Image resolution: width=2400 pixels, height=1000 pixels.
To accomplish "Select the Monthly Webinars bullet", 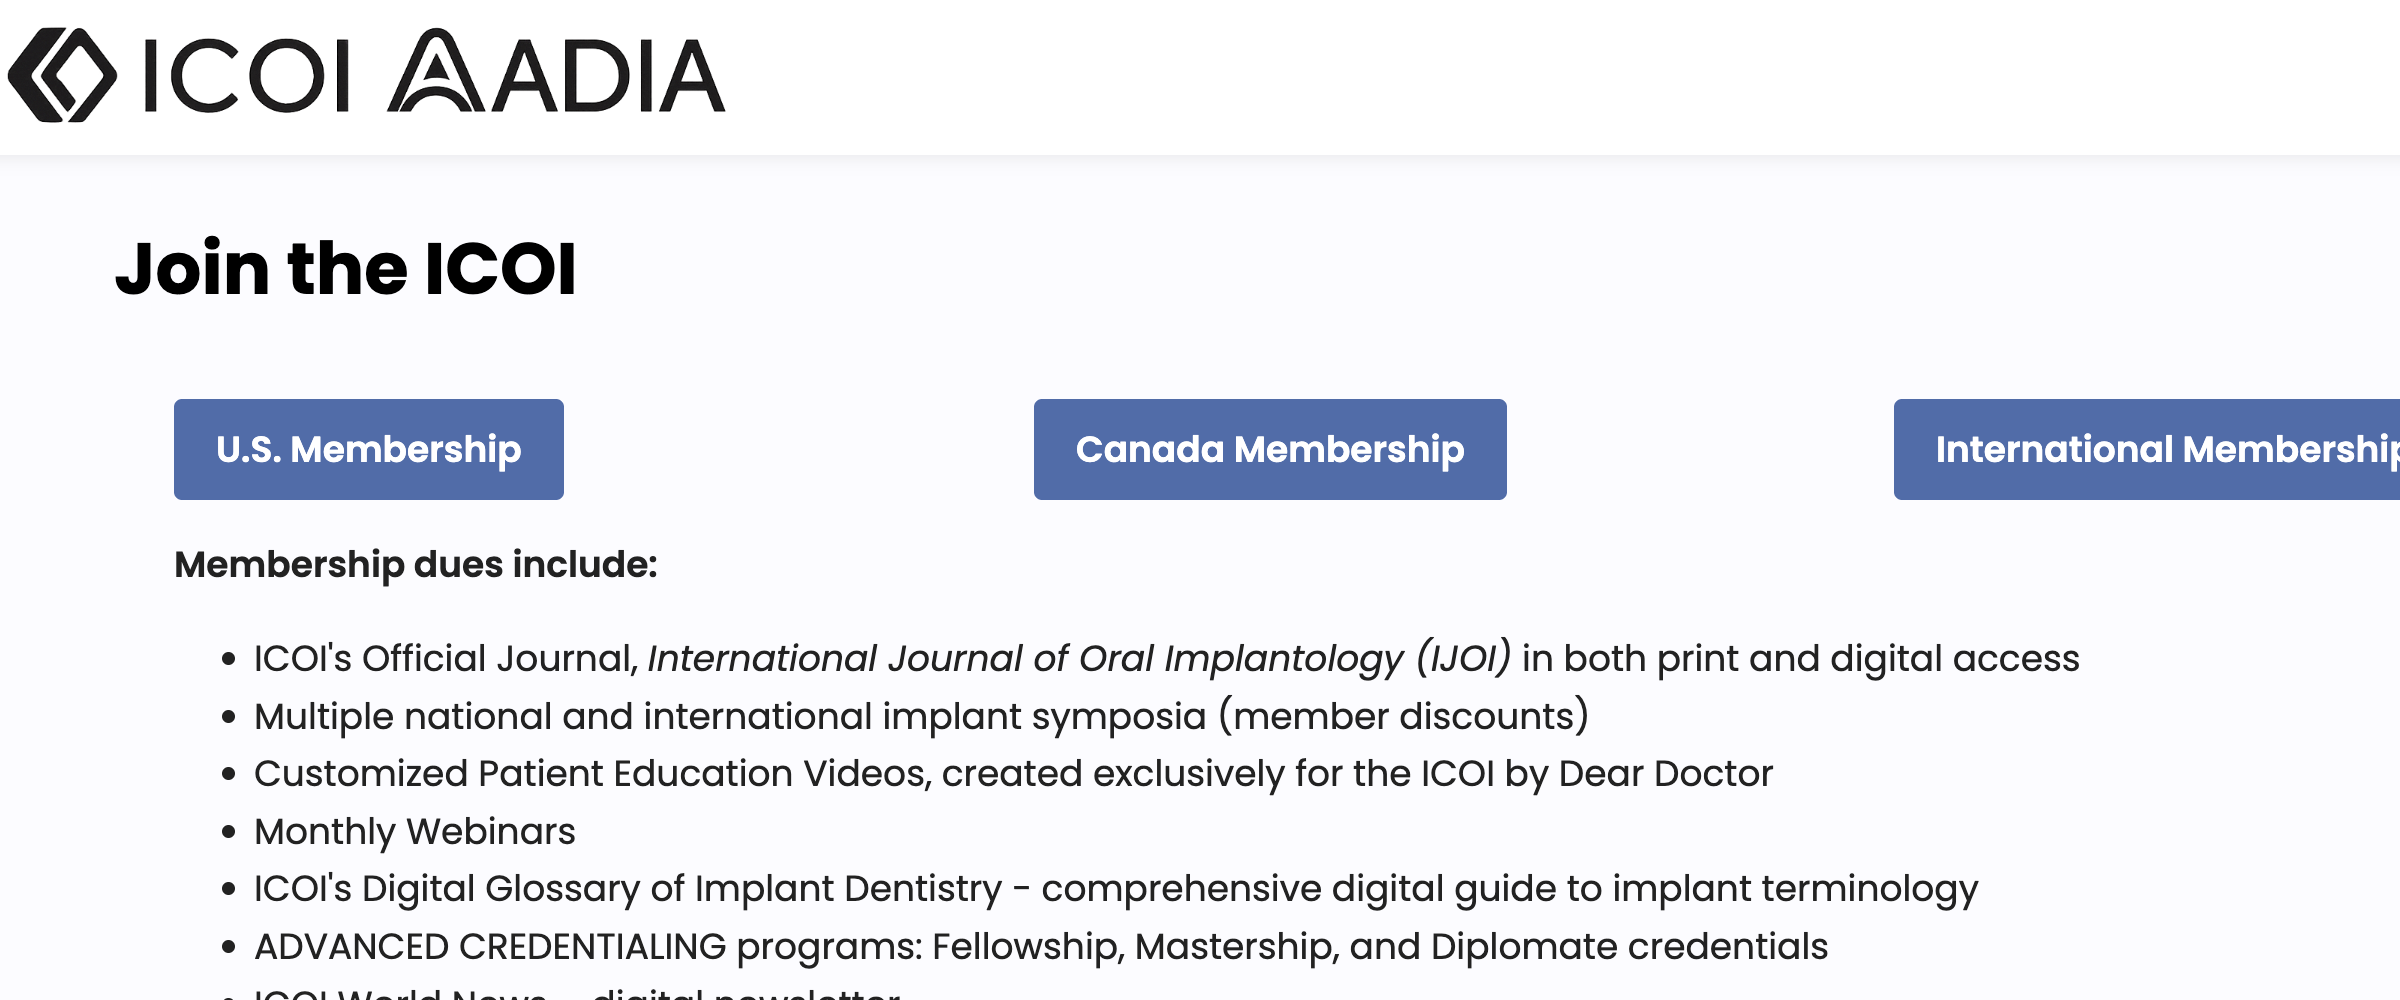I will 415,831.
